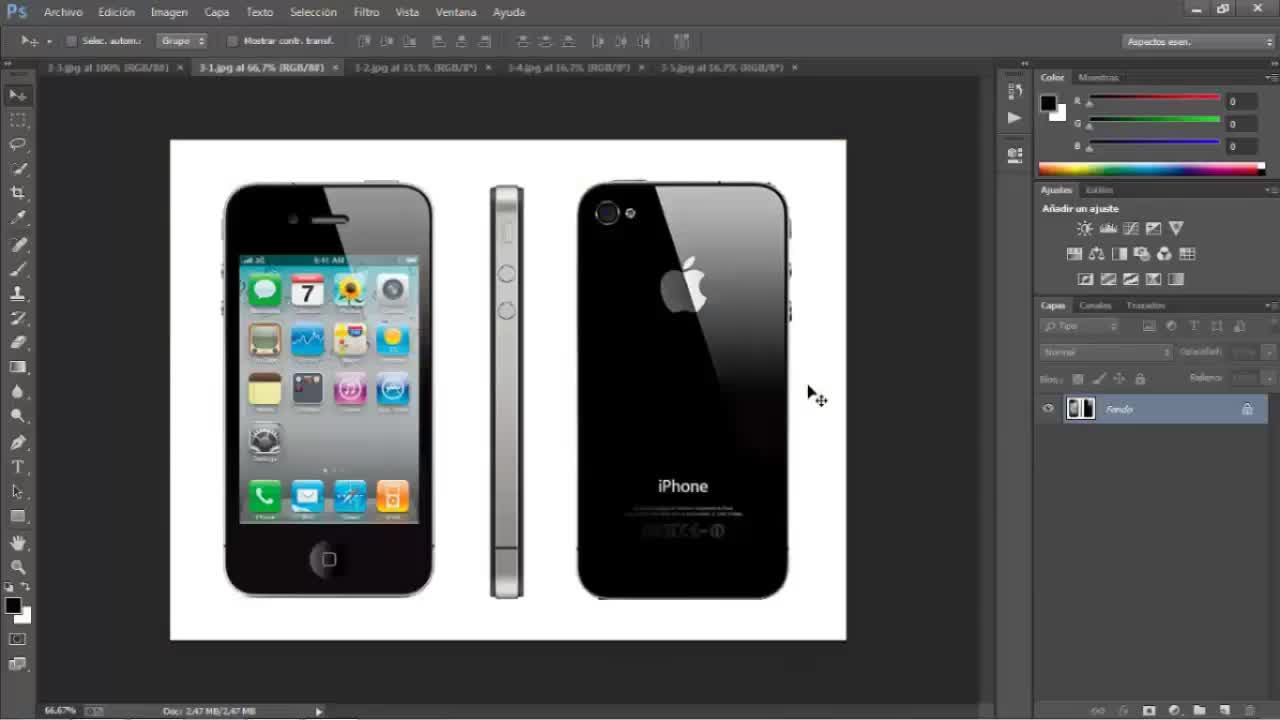This screenshot has height=720, width=1280.
Task: Select the History Brush tool
Action: 18,318
